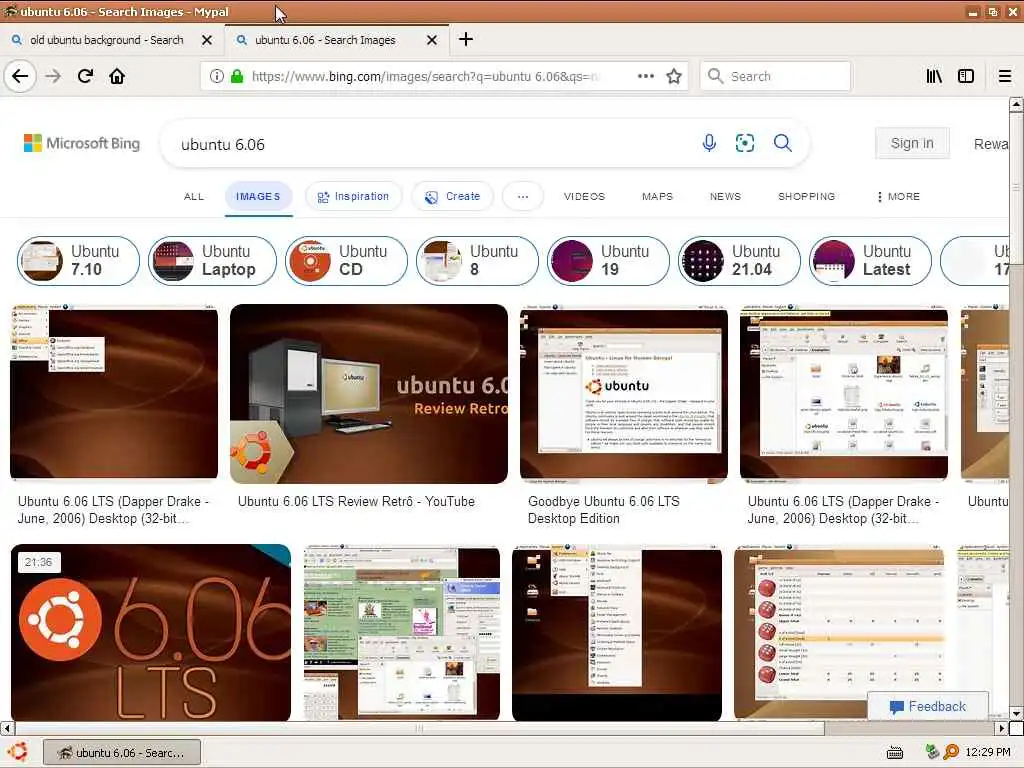This screenshot has width=1024, height=768.
Task: Click the browser toolbar Search field
Action: pos(775,76)
